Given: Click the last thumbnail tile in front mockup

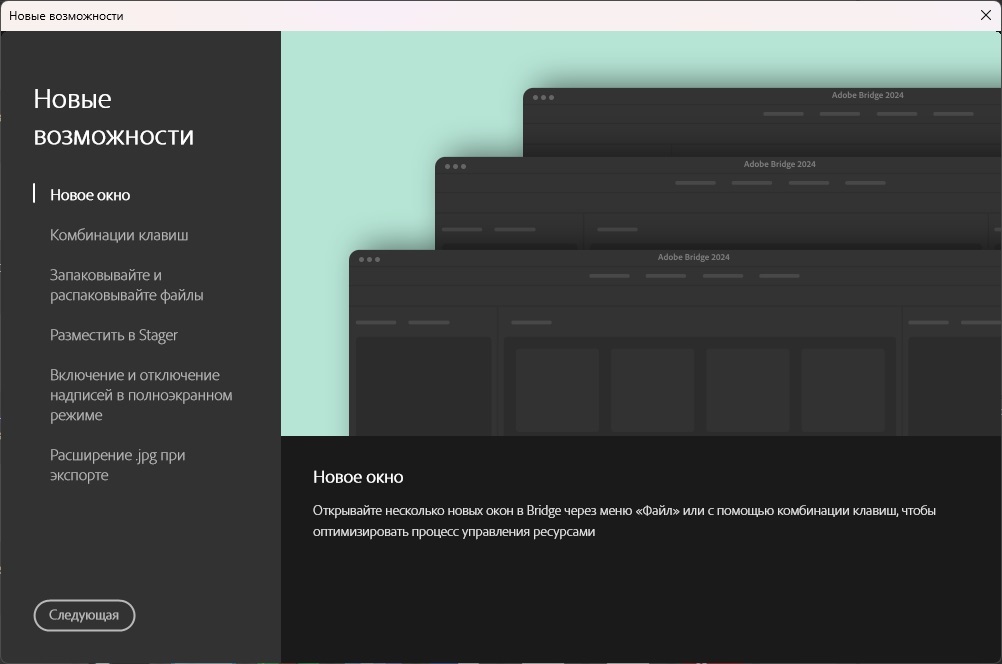Looking at the screenshot, I should (x=843, y=390).
